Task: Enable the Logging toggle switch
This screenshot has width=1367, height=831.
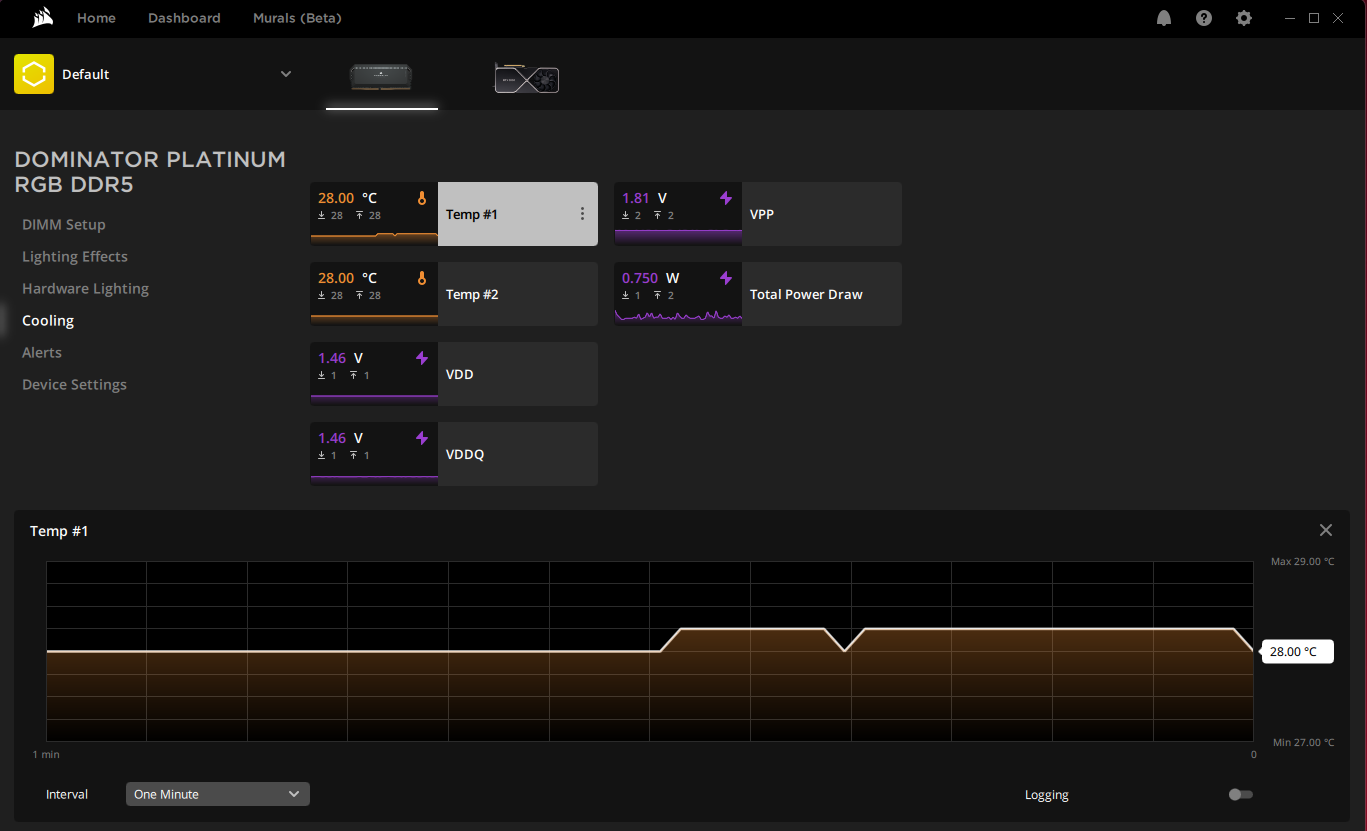Action: click(1240, 794)
